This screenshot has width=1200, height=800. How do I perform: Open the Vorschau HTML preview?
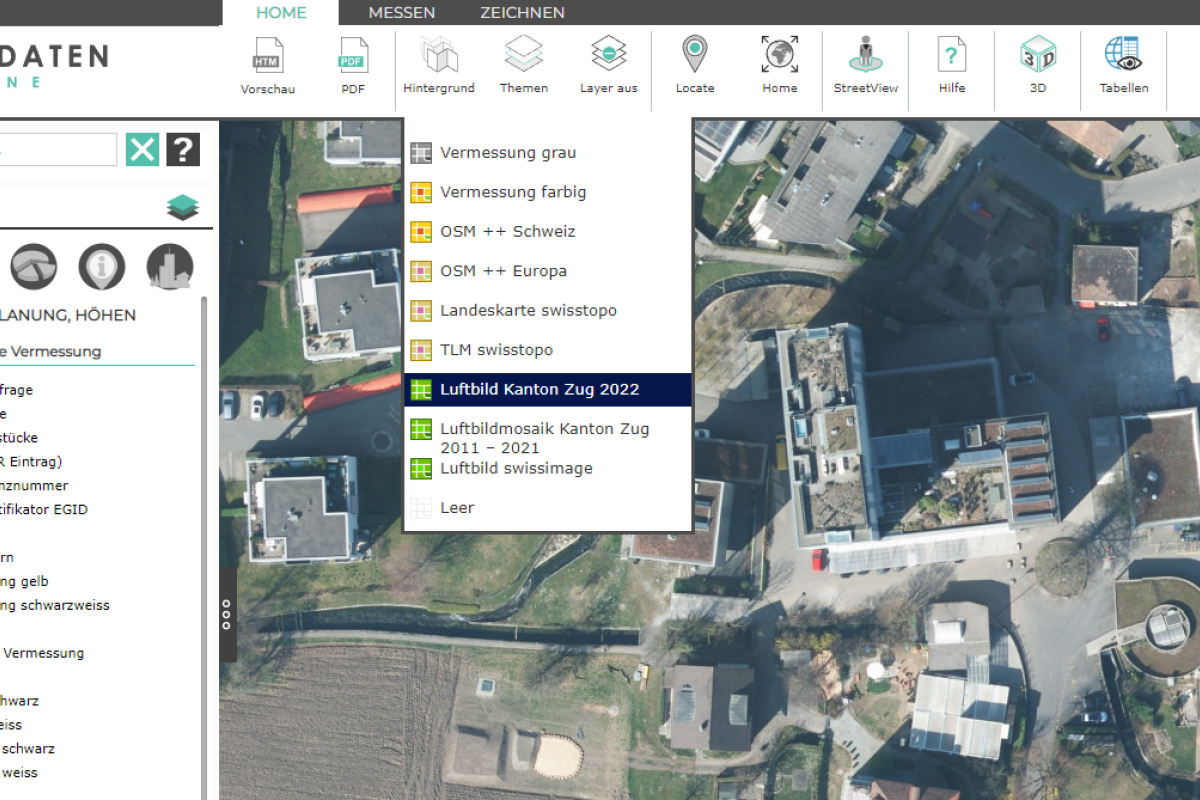(267, 65)
